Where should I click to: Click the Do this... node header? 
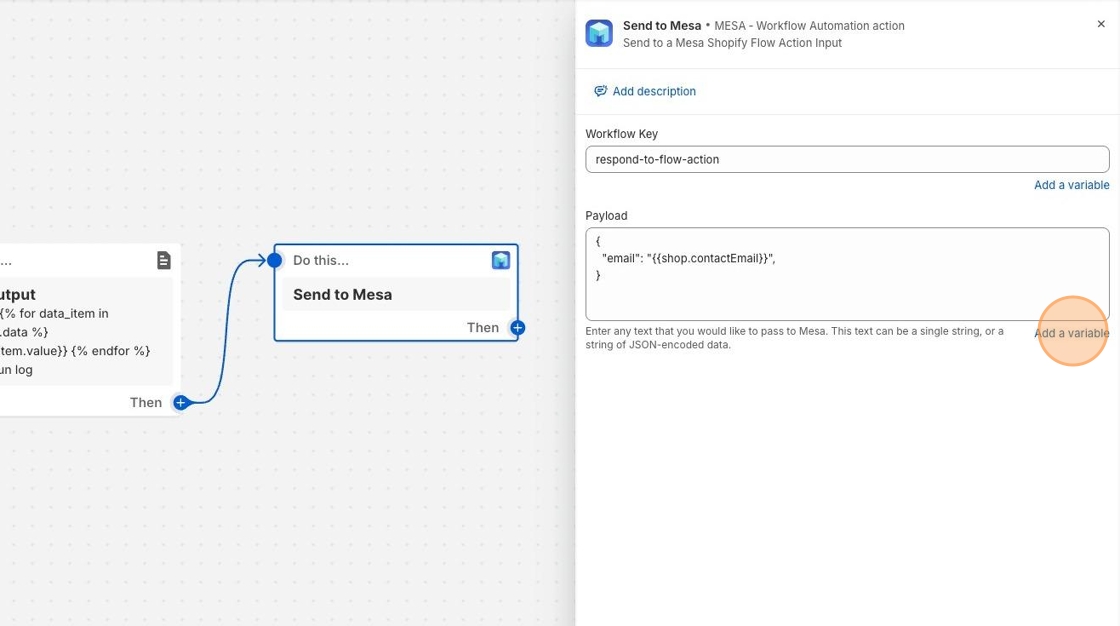[x=321, y=260]
